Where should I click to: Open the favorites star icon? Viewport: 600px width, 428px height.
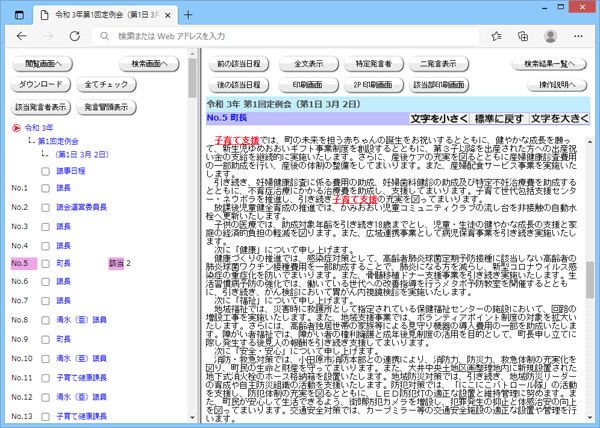coord(497,36)
